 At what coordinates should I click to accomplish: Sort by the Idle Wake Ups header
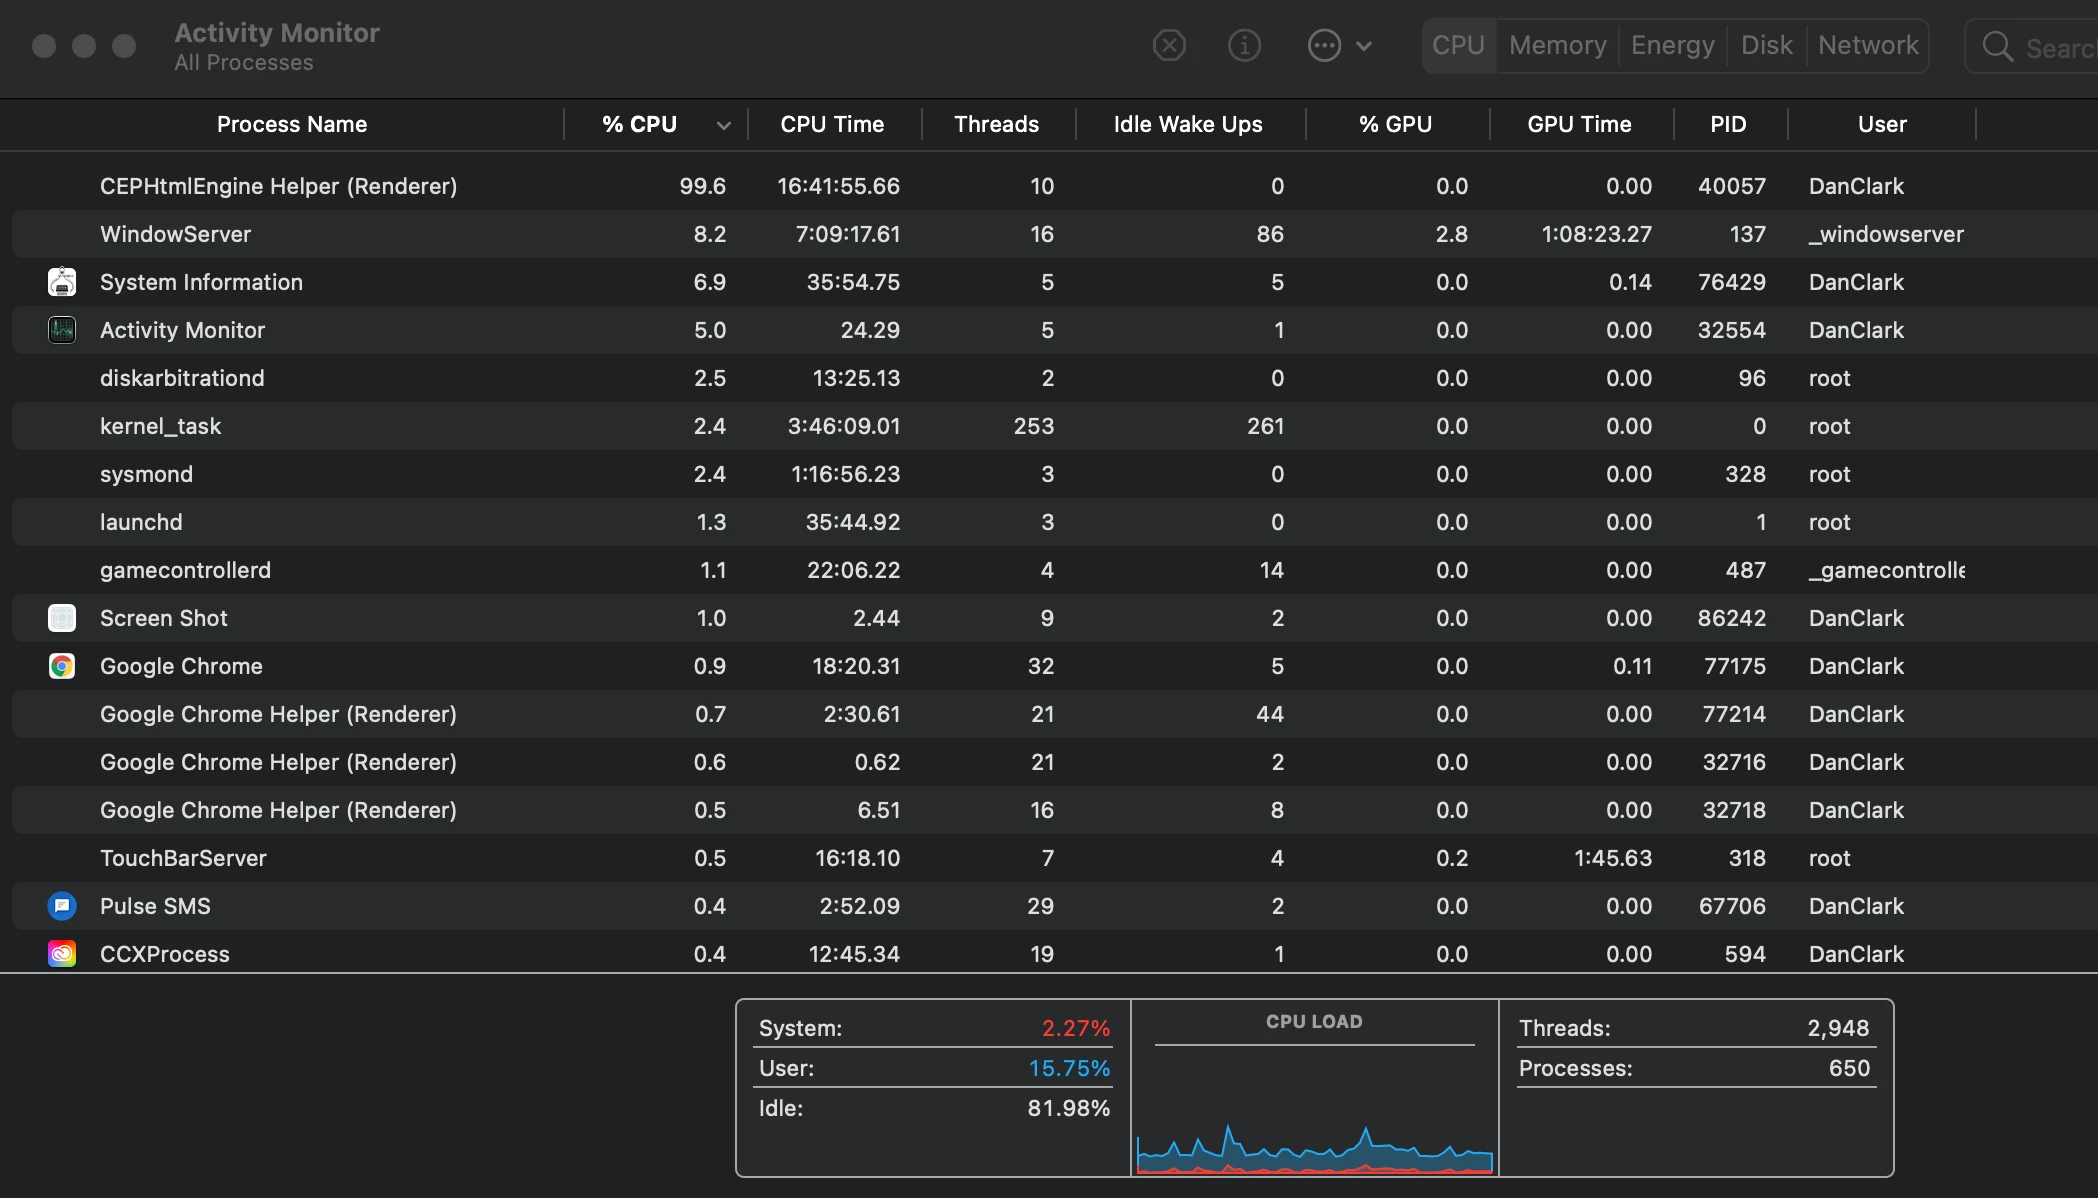click(x=1187, y=124)
